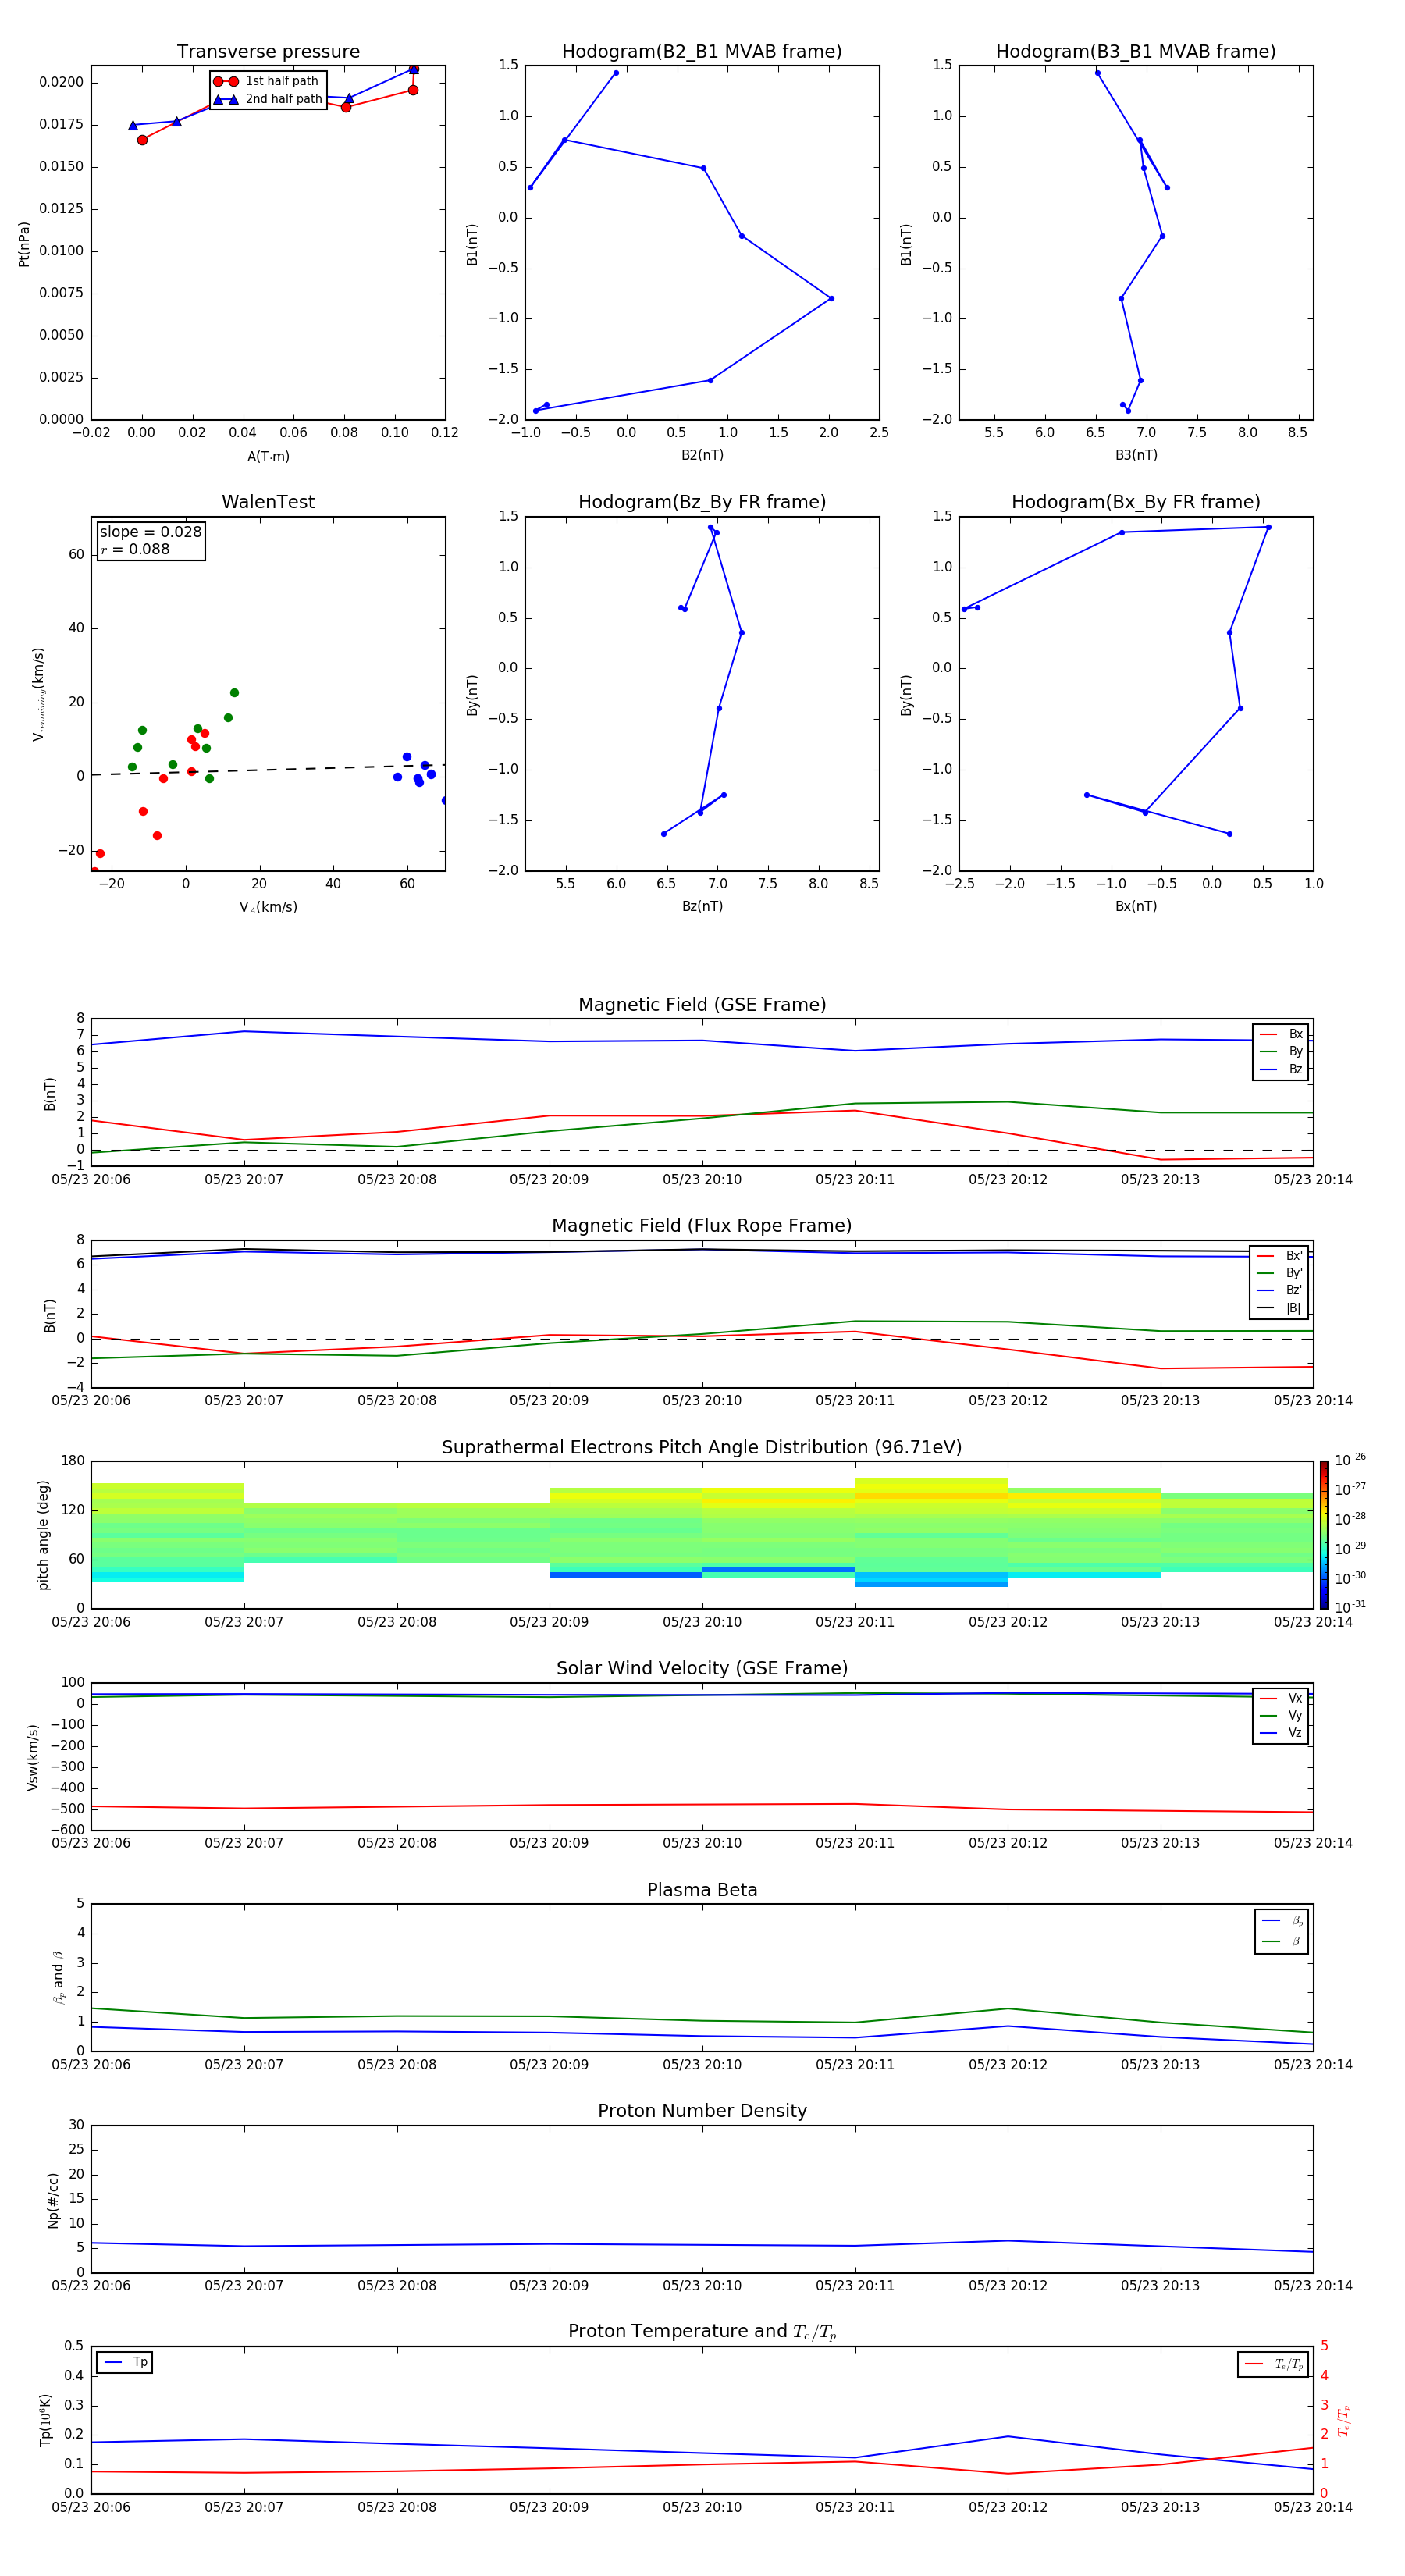Click the 'Bx' legend entry in GSE plot
Viewport: 1405px width, 2576px height.
click(x=1281, y=1034)
